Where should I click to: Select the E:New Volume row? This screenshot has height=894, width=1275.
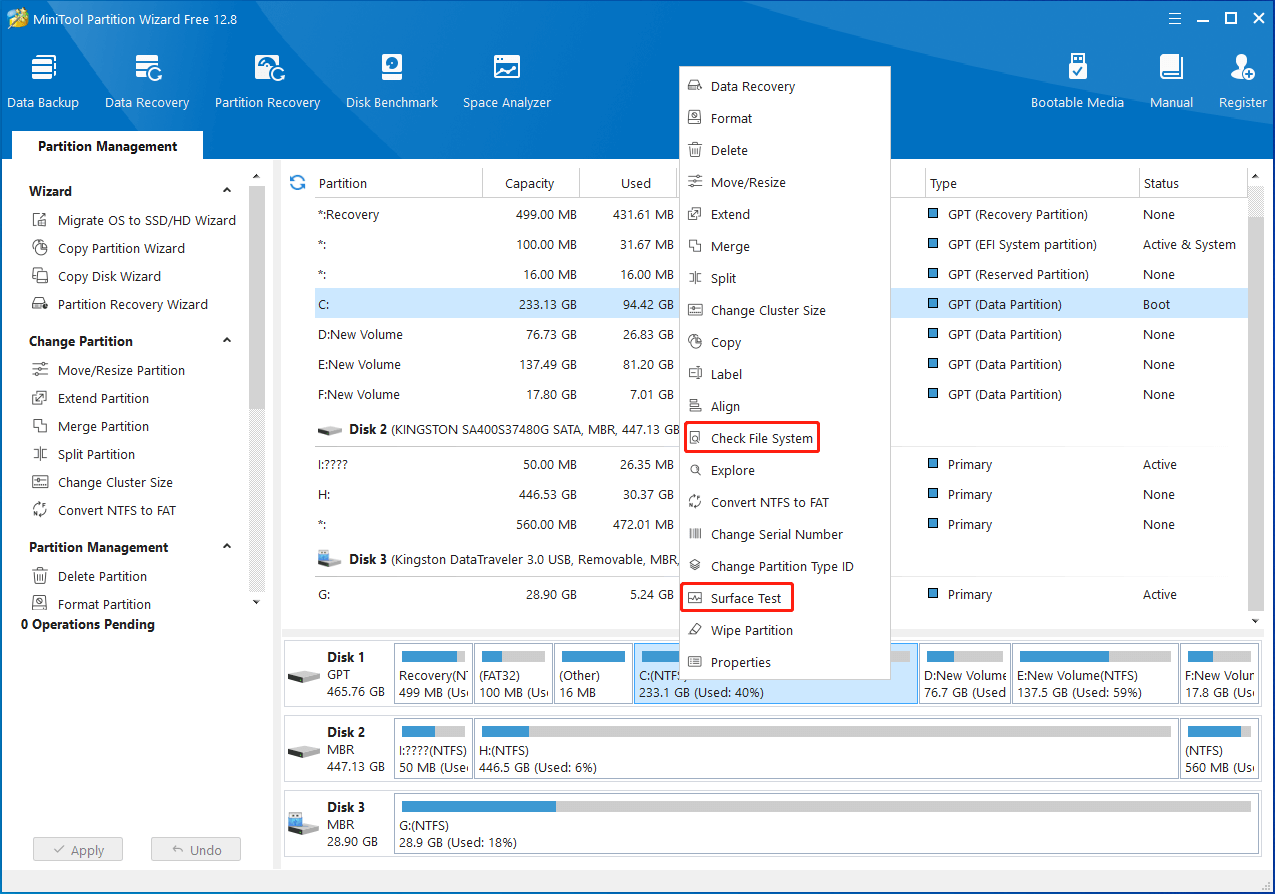tap(781, 364)
